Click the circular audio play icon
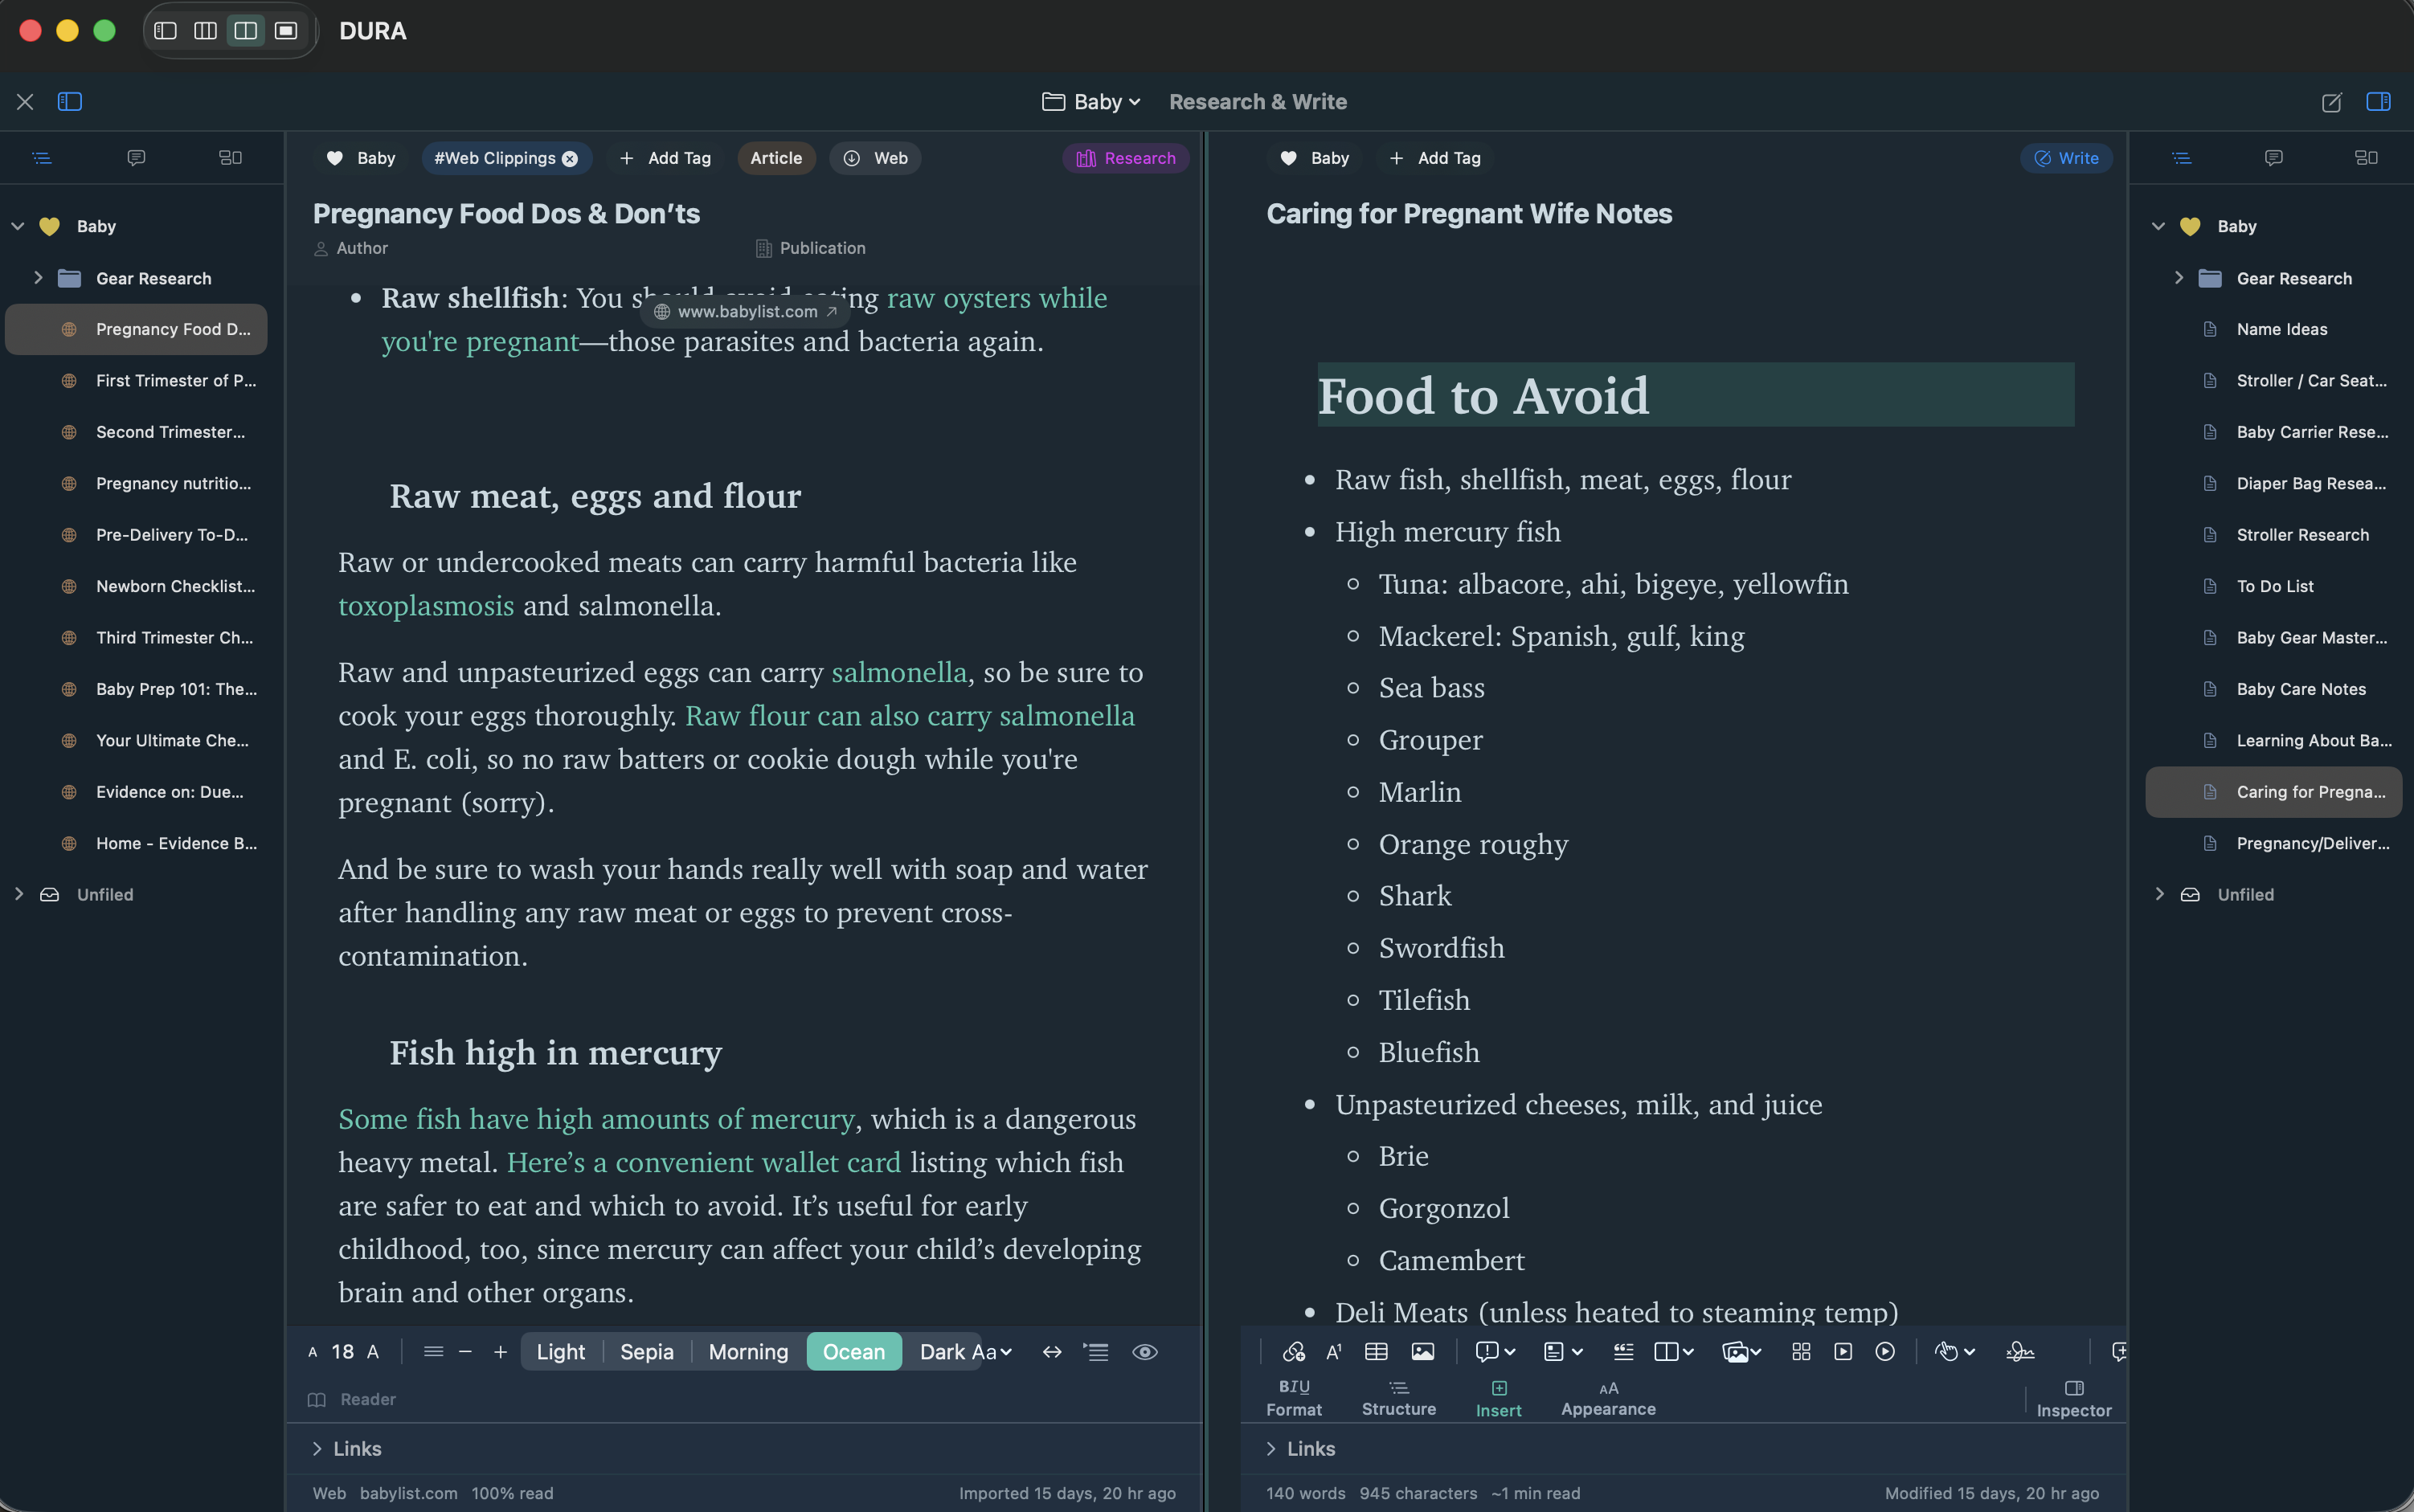This screenshot has height=1512, width=2414. tap(1885, 1352)
